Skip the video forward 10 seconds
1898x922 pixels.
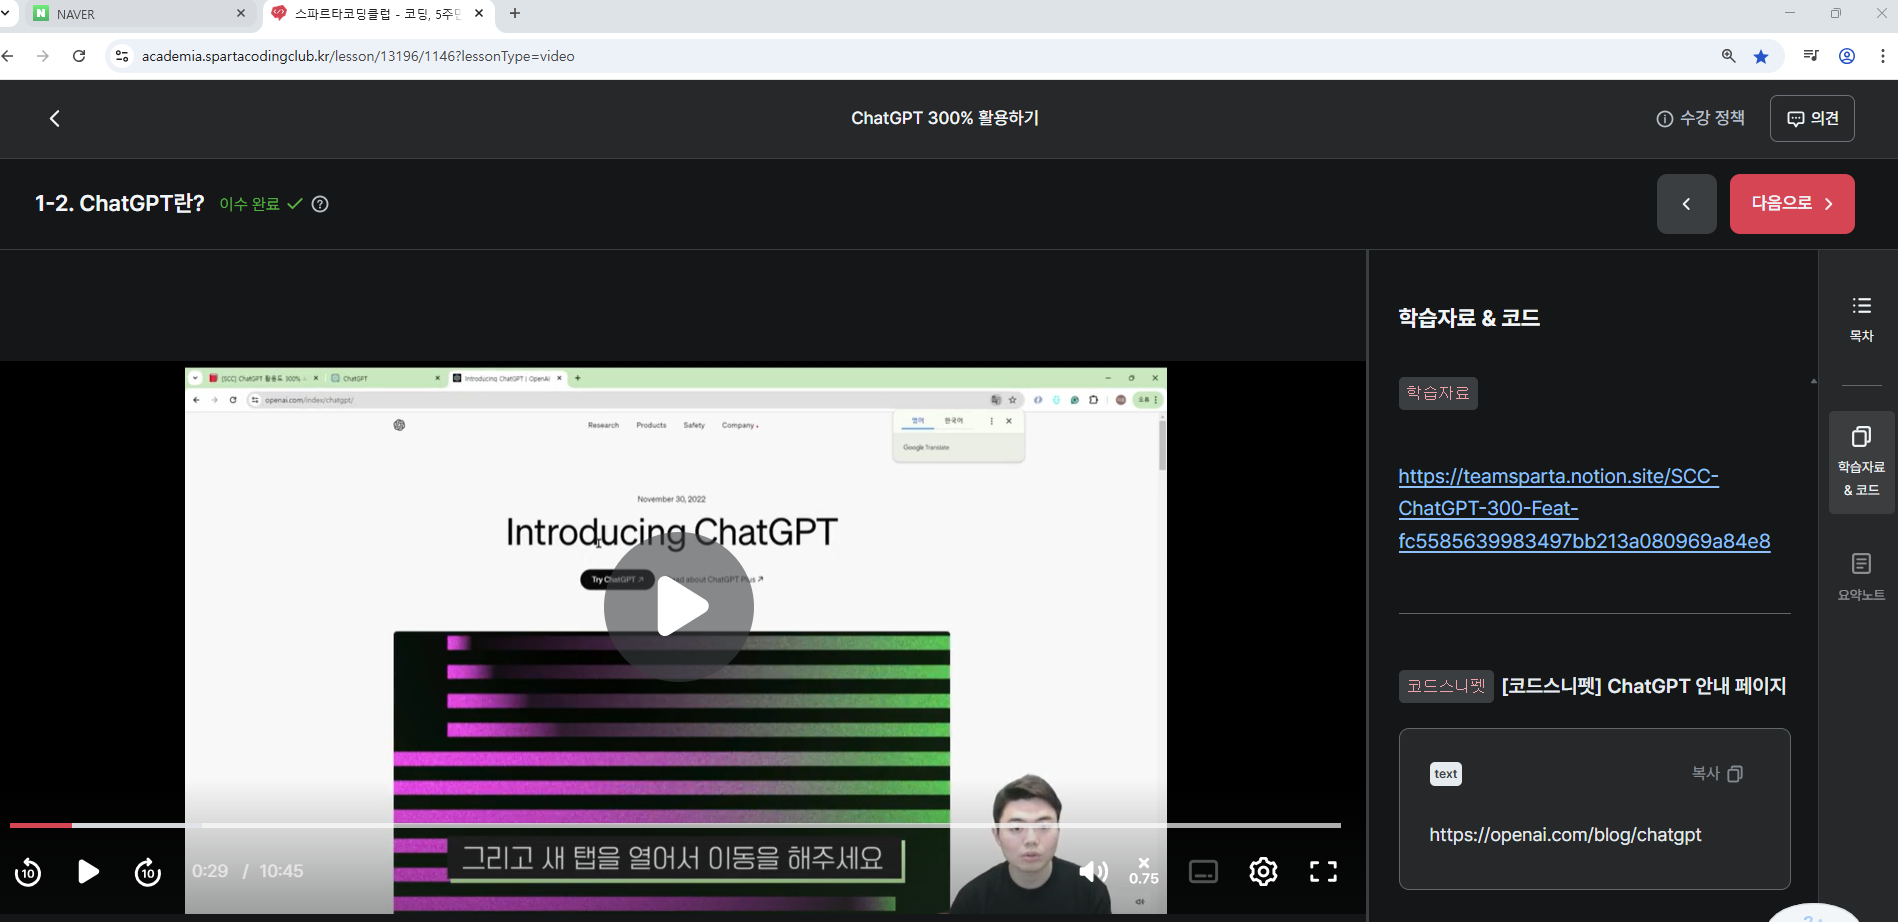[x=148, y=872]
